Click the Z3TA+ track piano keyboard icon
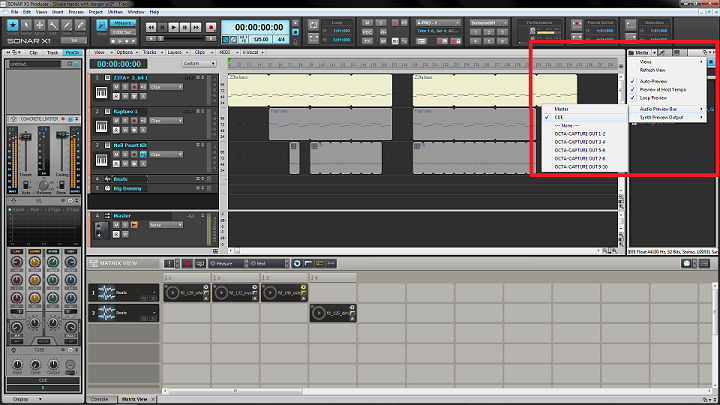The image size is (720, 405). click(101, 92)
